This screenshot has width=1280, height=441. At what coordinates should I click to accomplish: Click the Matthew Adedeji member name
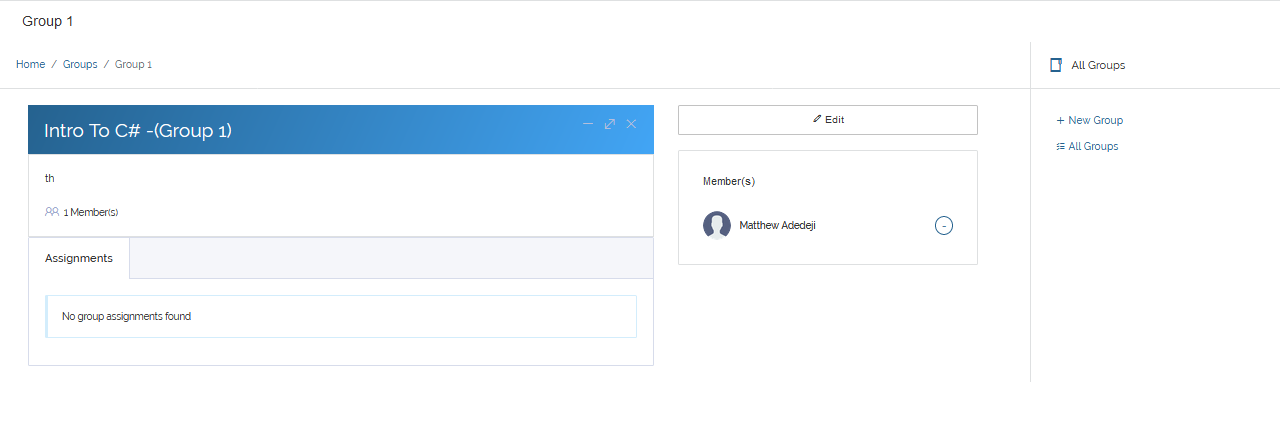[x=778, y=226]
